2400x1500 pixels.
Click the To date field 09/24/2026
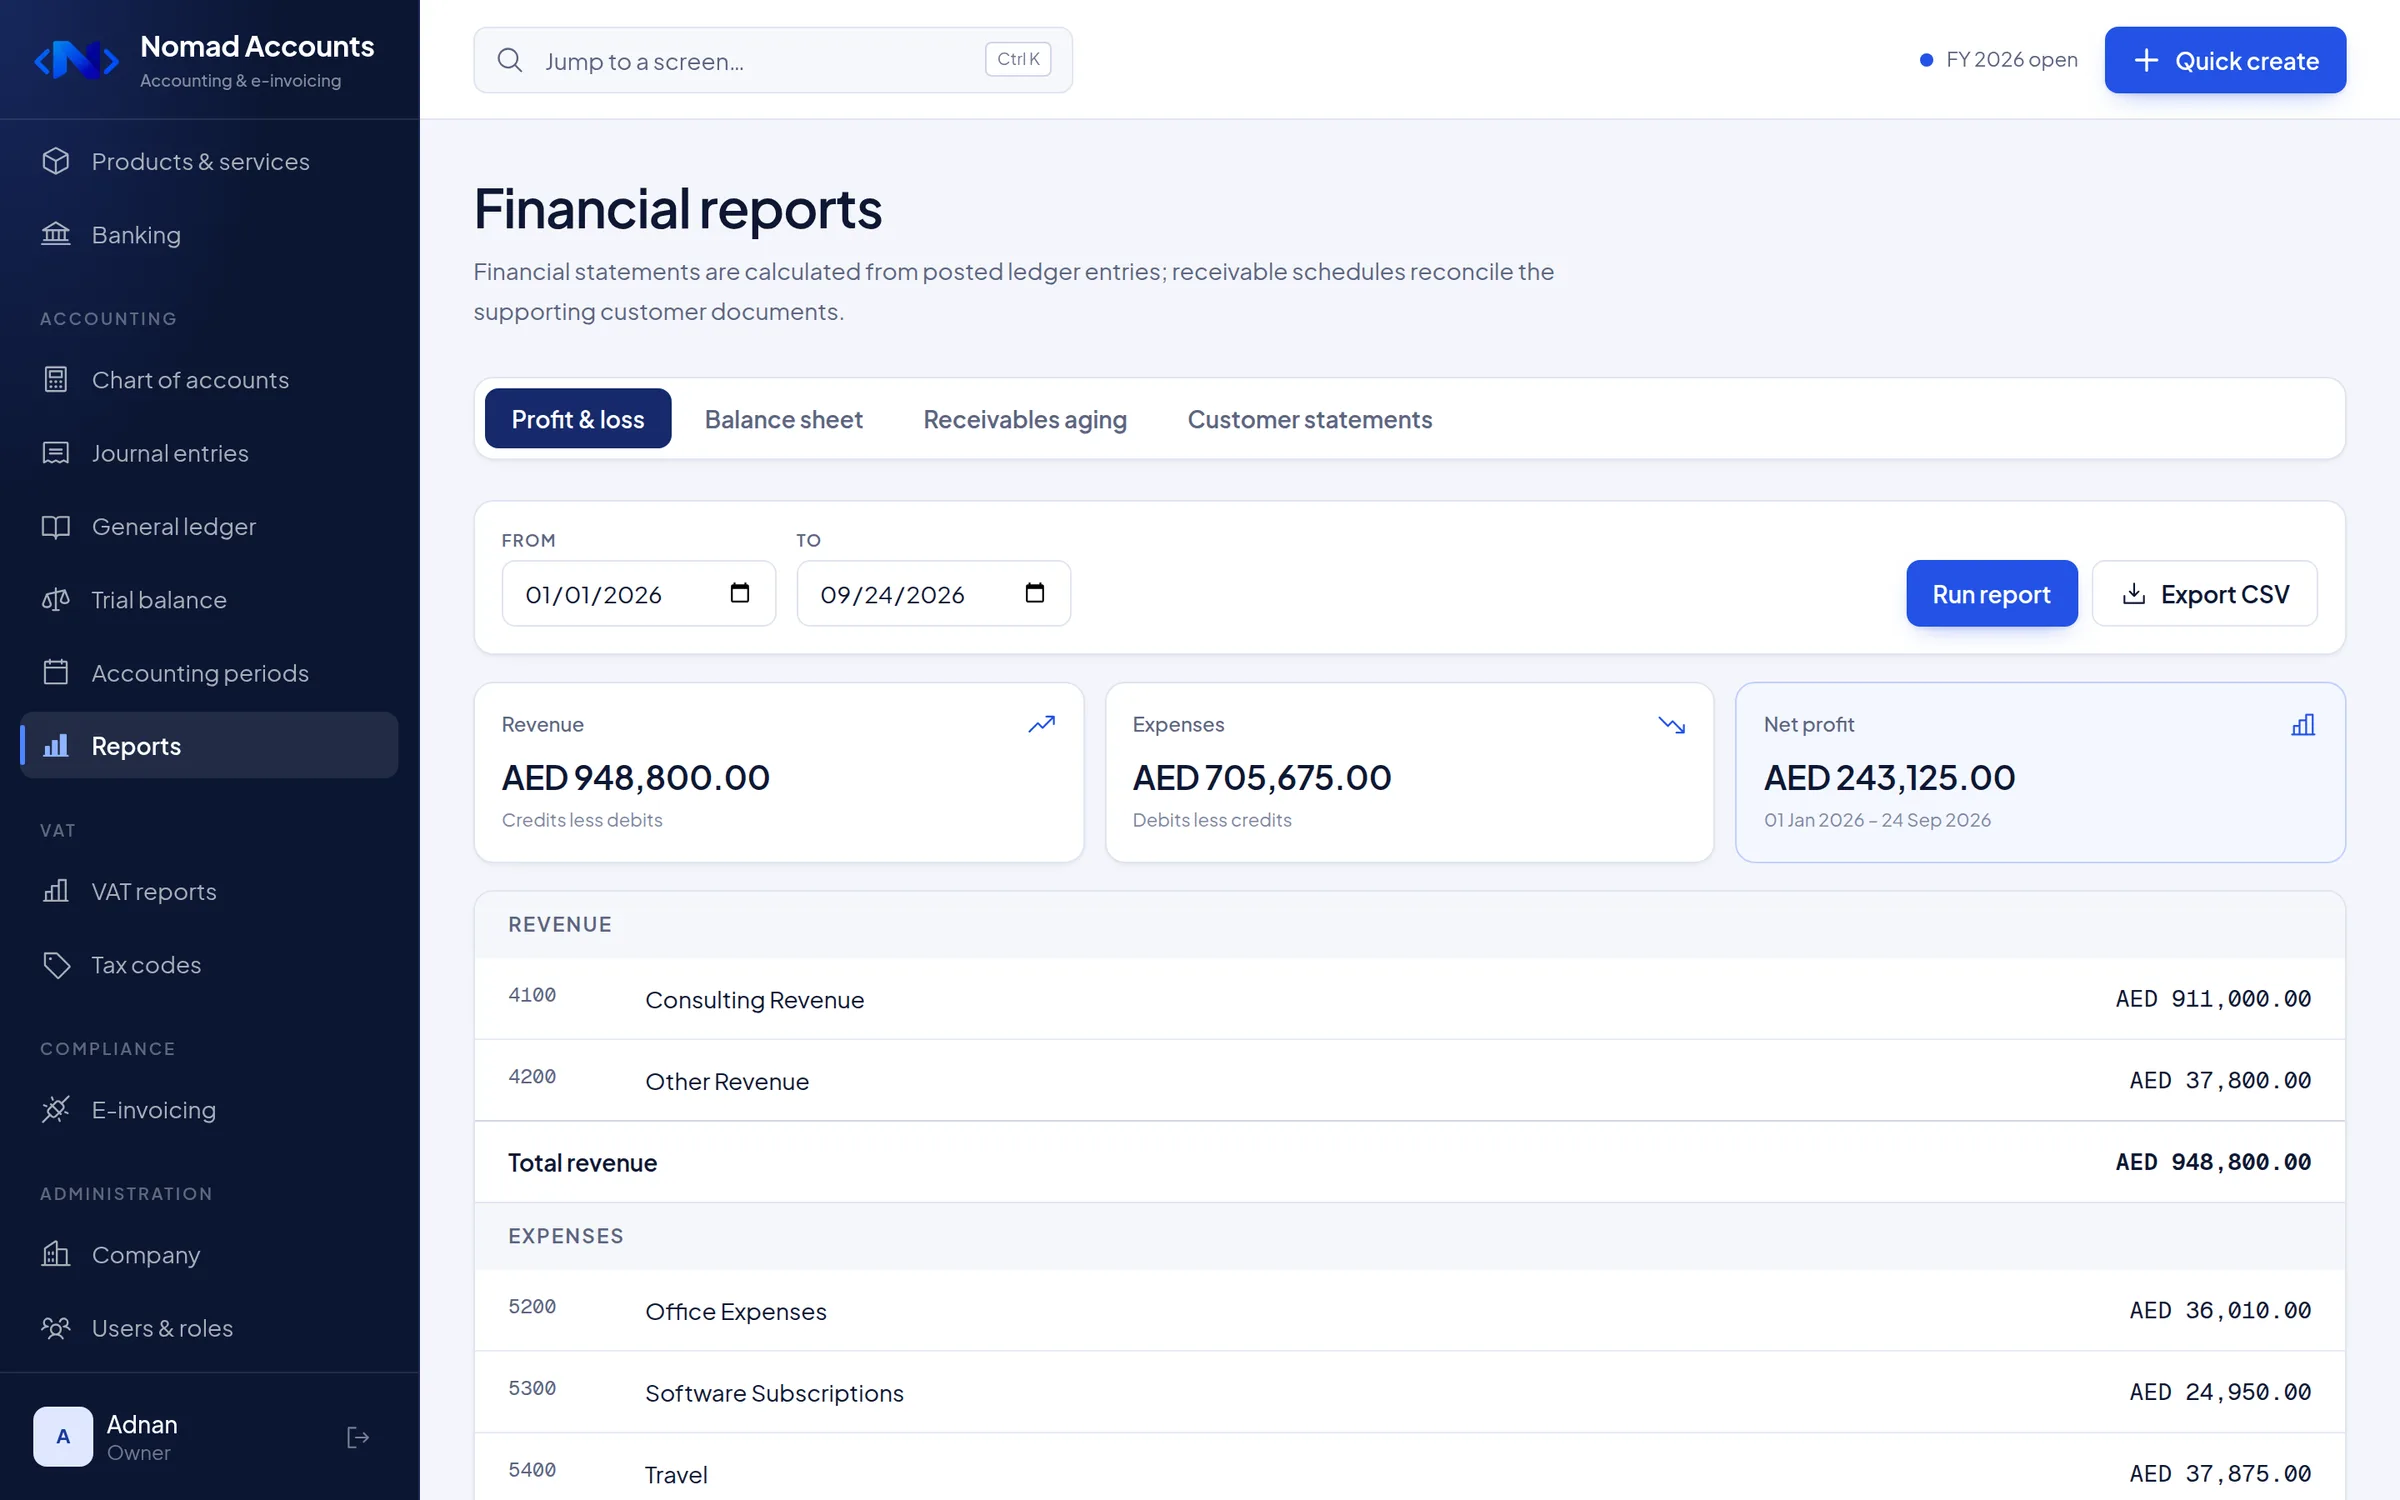[934, 593]
